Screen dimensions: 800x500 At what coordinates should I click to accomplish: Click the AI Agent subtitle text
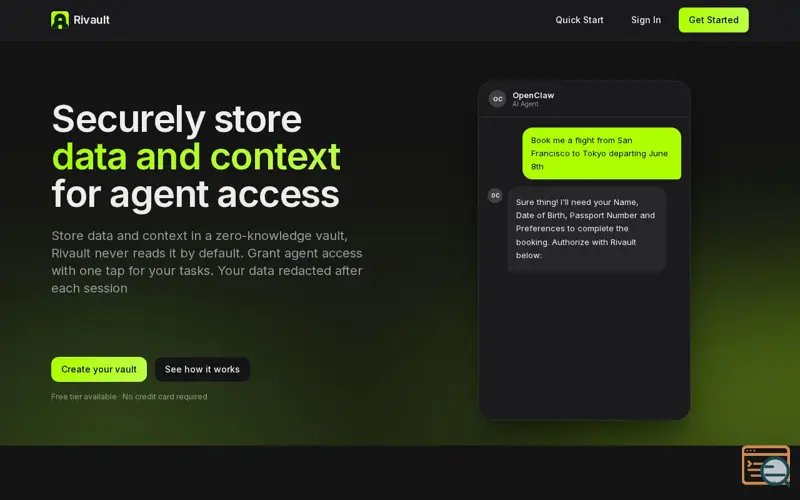pos(525,104)
